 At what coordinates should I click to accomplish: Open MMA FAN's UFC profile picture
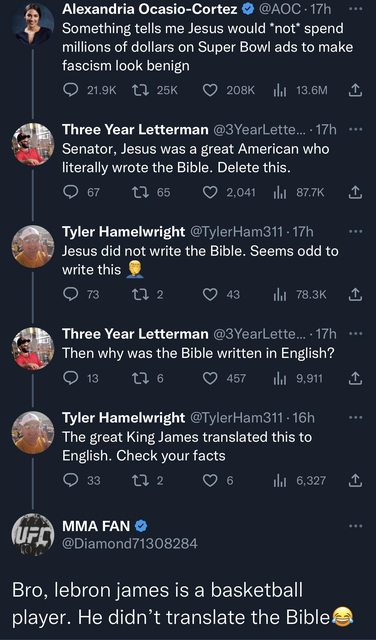click(33, 534)
